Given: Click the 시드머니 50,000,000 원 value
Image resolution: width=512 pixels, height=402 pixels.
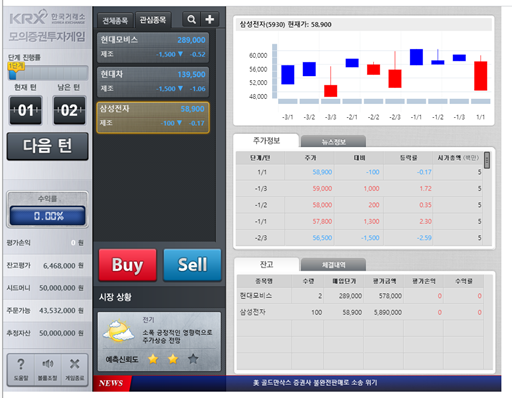Looking at the screenshot, I should pyautogui.click(x=61, y=288).
